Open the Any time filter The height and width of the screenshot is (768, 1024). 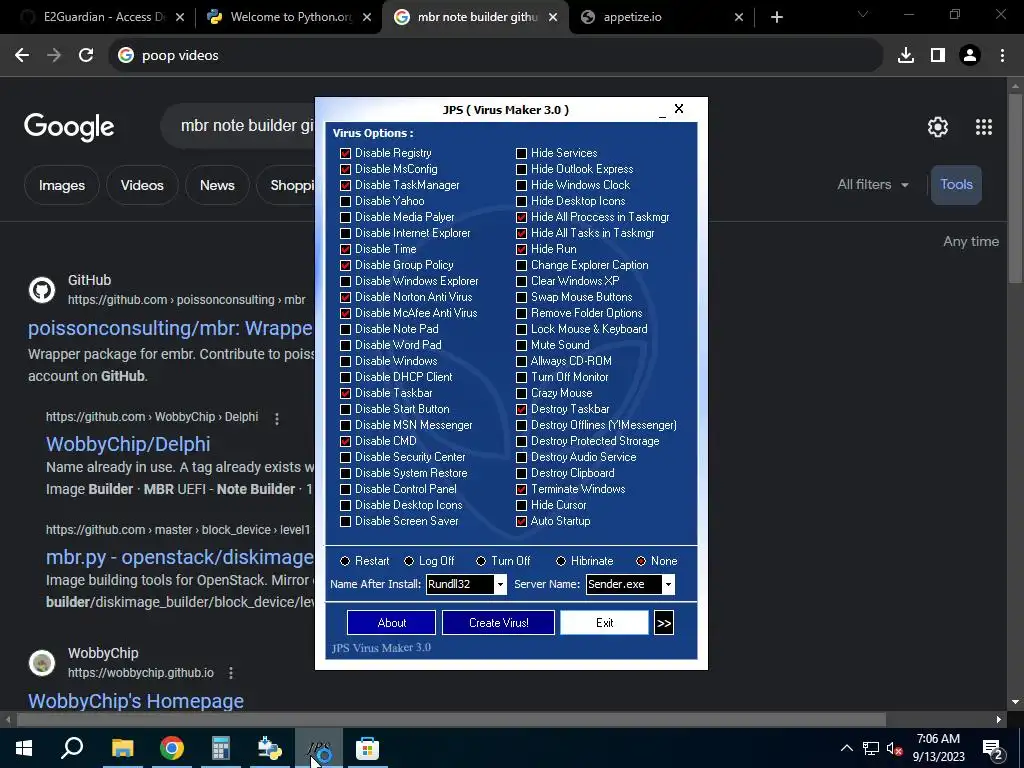[970, 242]
